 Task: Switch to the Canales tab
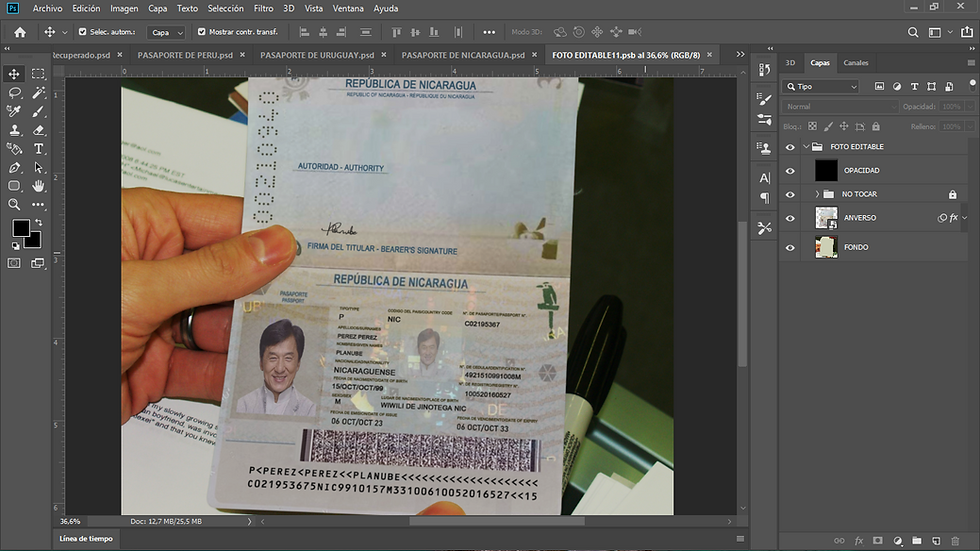(x=856, y=62)
